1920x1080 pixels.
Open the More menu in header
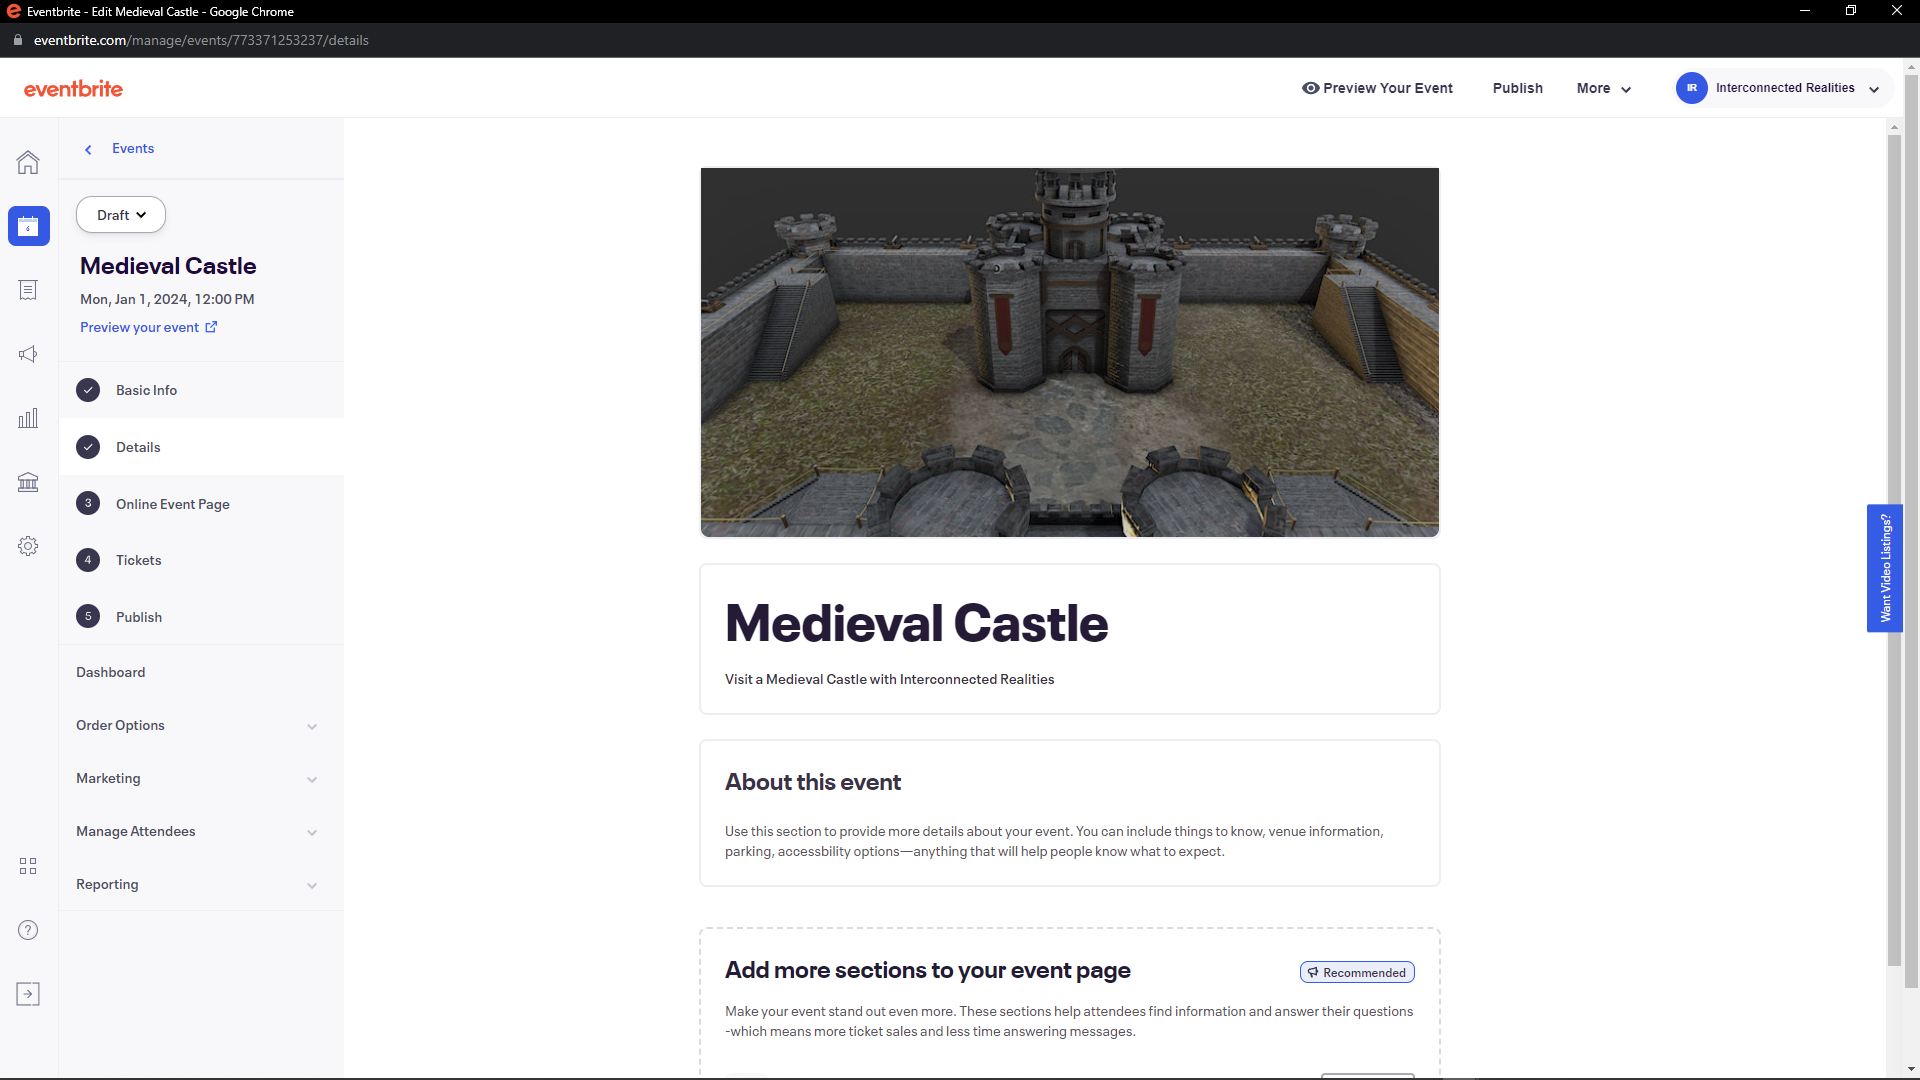[1603, 88]
